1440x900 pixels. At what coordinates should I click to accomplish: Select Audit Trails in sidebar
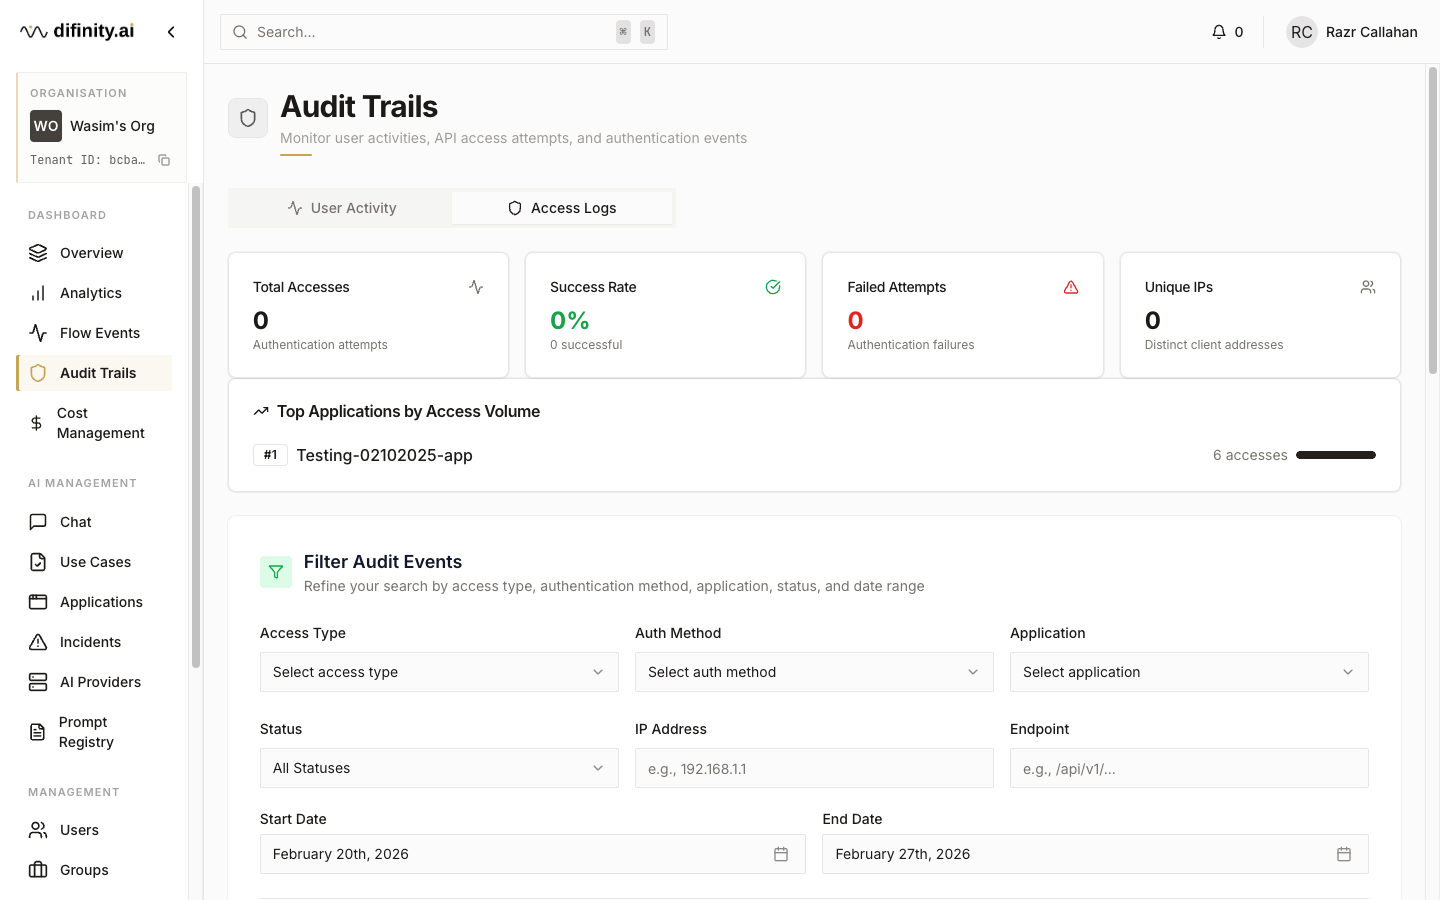coord(94,373)
